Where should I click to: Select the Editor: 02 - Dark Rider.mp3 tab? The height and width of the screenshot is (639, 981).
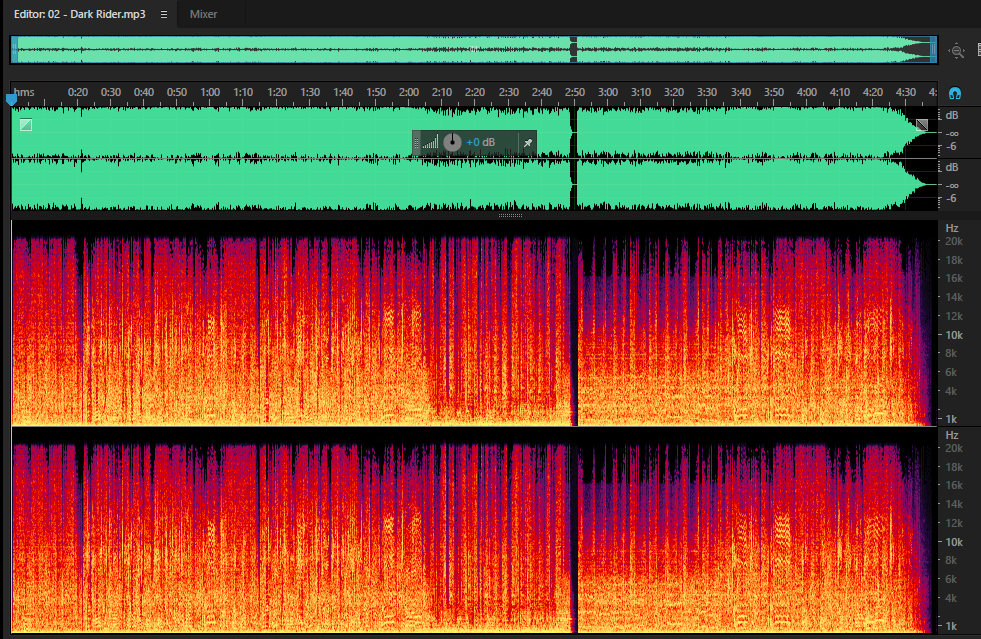(x=79, y=14)
